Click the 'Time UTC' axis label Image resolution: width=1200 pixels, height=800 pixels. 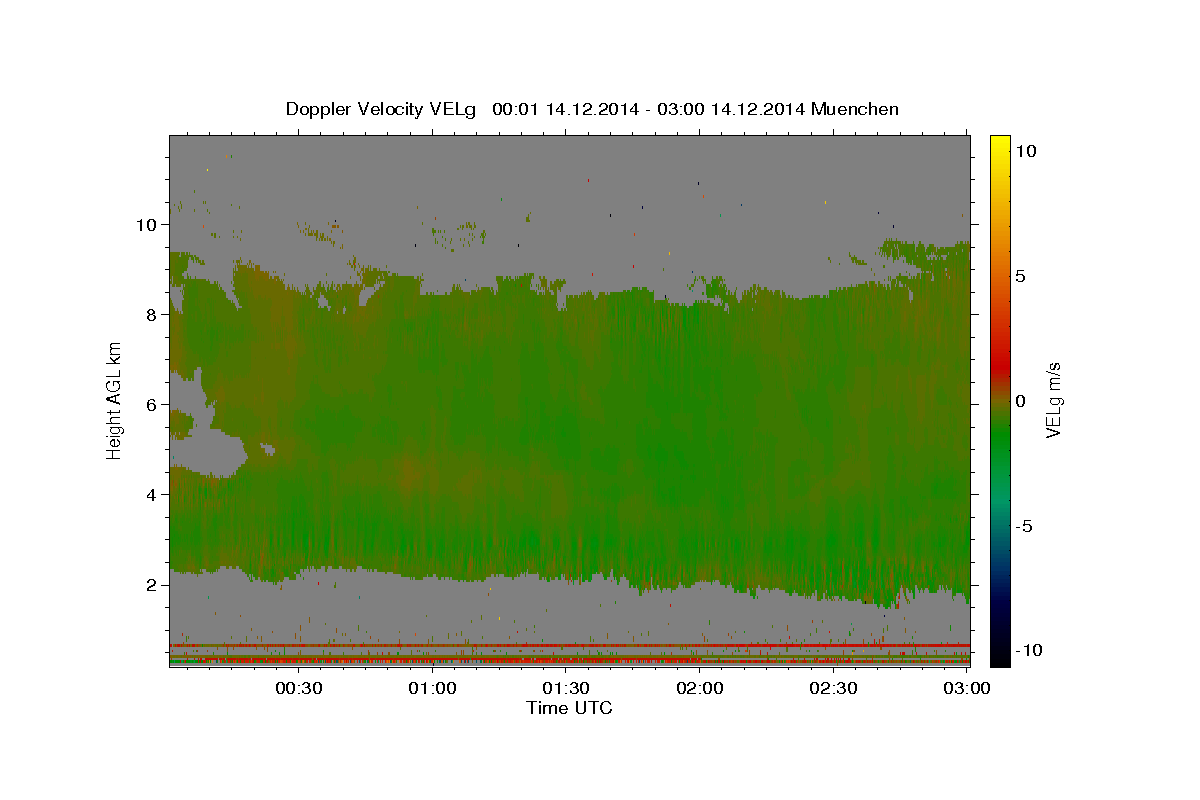tap(569, 708)
